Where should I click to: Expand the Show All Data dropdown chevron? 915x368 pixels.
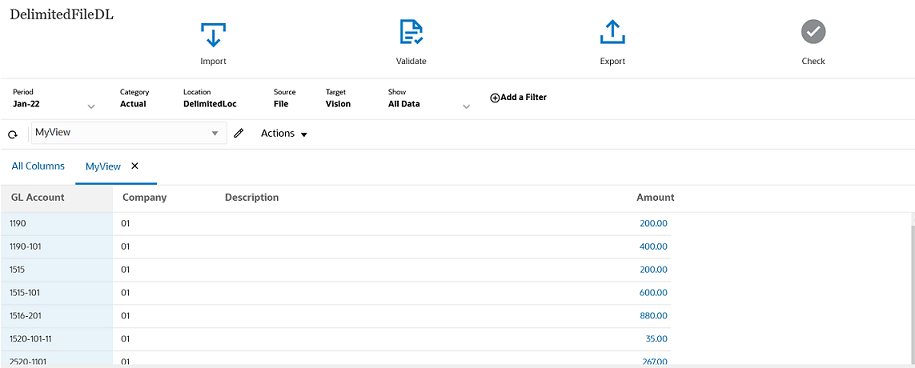pyautogui.click(x=466, y=107)
